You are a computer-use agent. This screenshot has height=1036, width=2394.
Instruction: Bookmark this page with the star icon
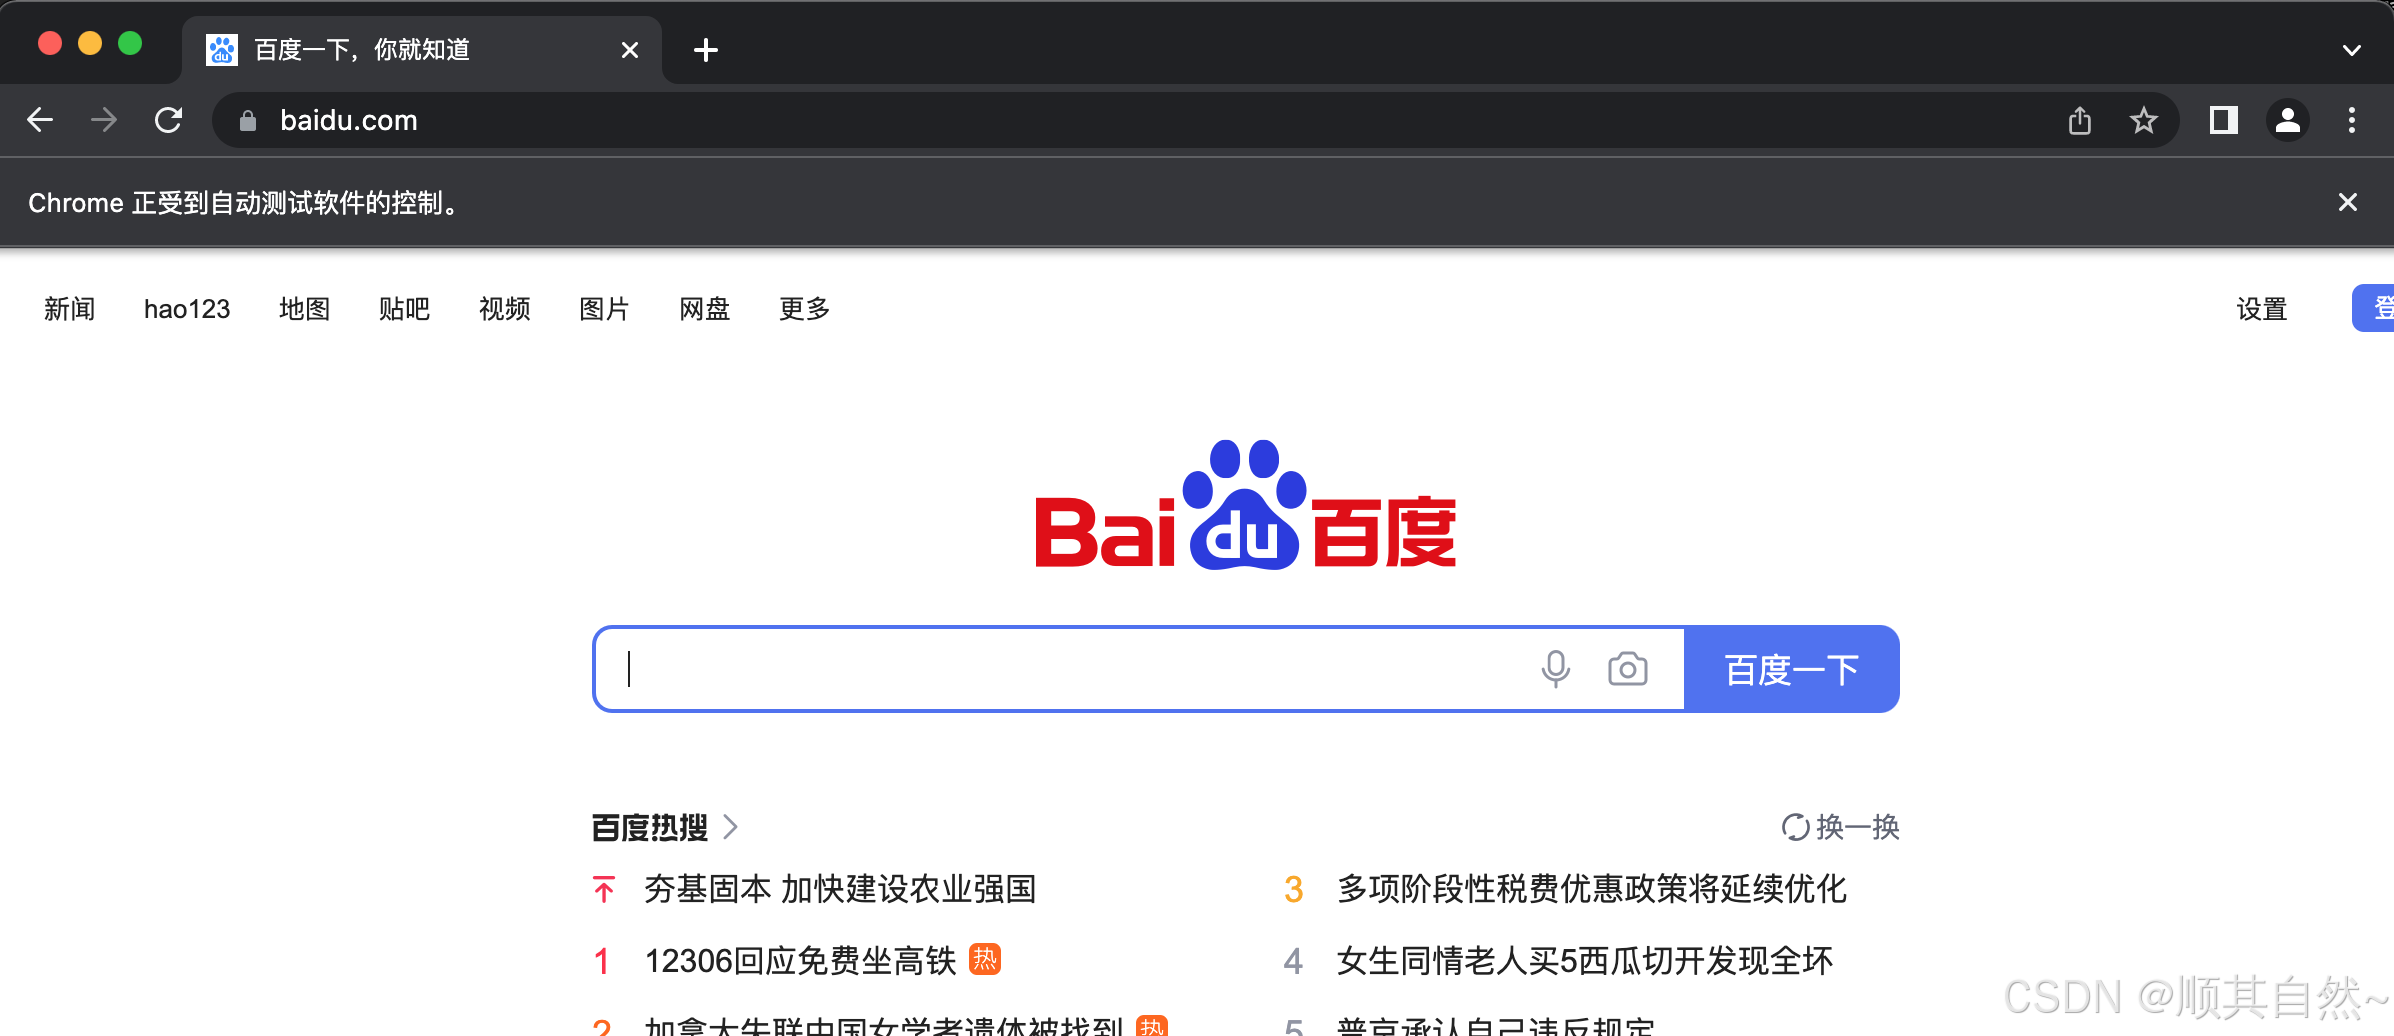pos(2143,120)
